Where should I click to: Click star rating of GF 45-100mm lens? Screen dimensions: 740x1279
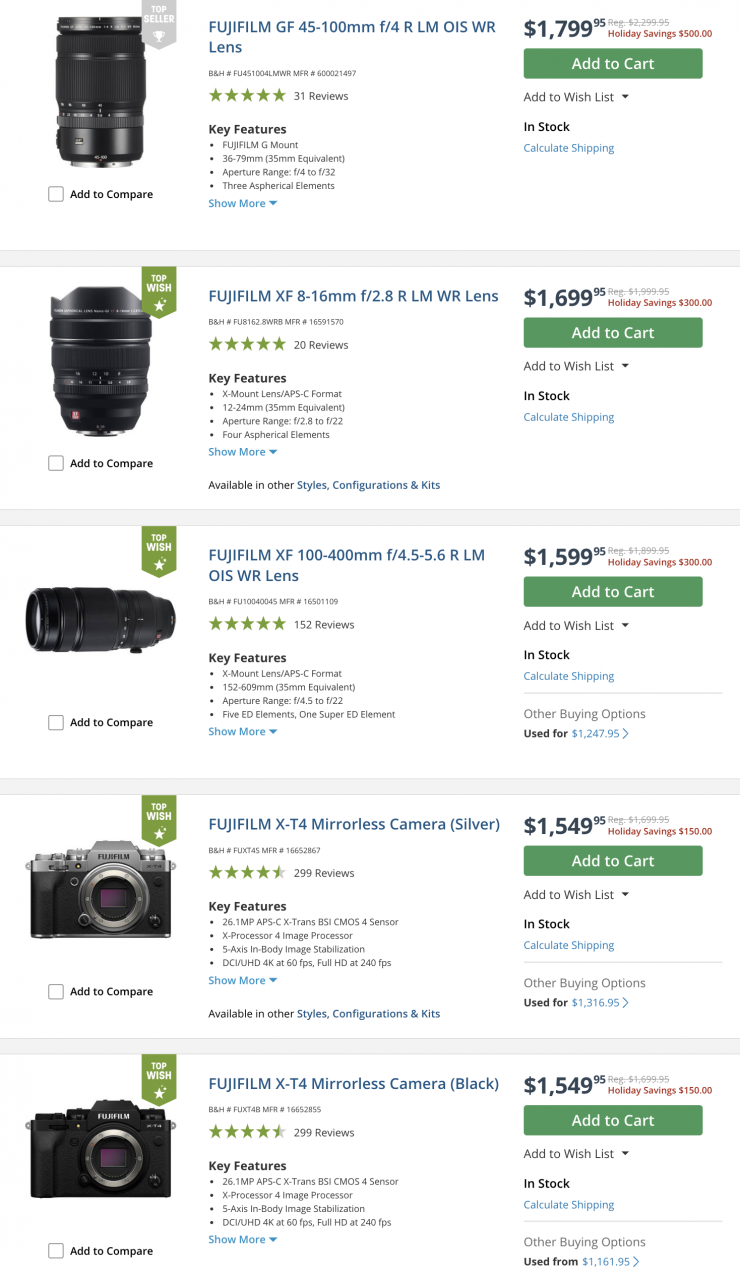click(x=247, y=96)
